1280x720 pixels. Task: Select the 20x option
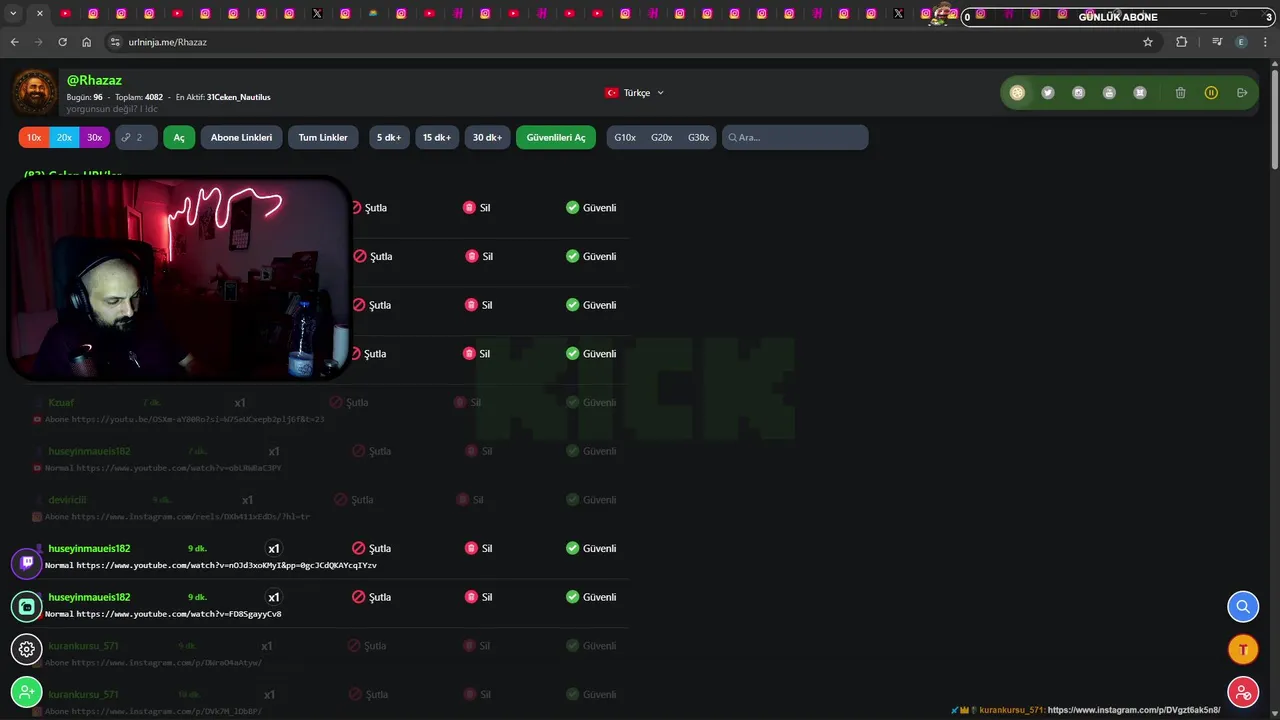[64, 137]
